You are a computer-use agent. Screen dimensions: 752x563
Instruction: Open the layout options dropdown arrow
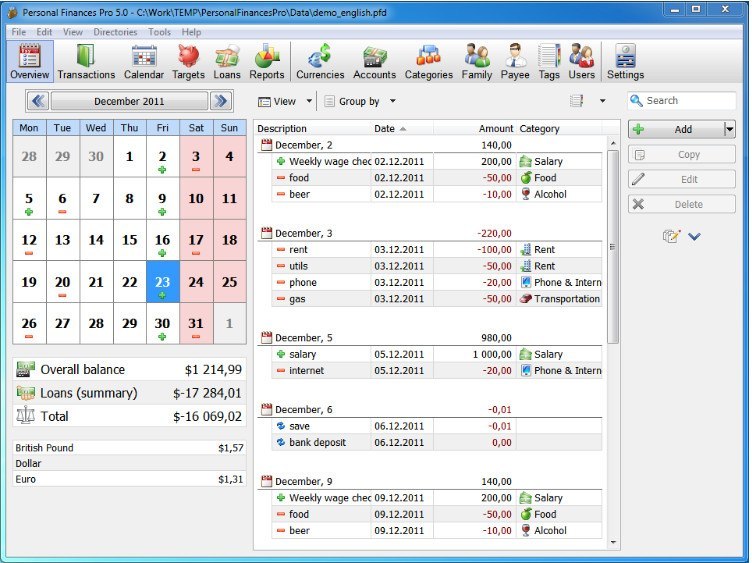[602, 101]
